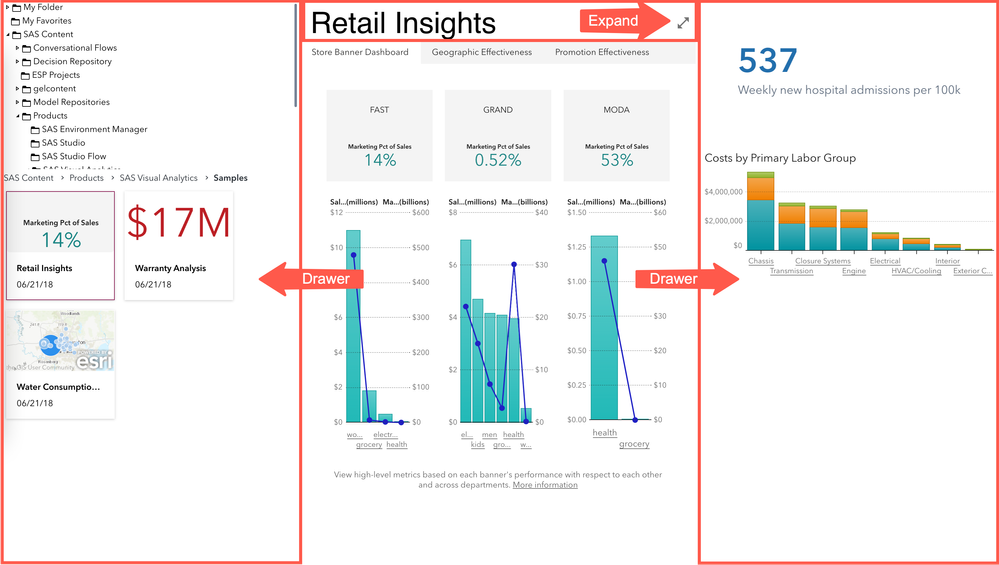Select the Conversational Flows tree item

tap(75, 48)
